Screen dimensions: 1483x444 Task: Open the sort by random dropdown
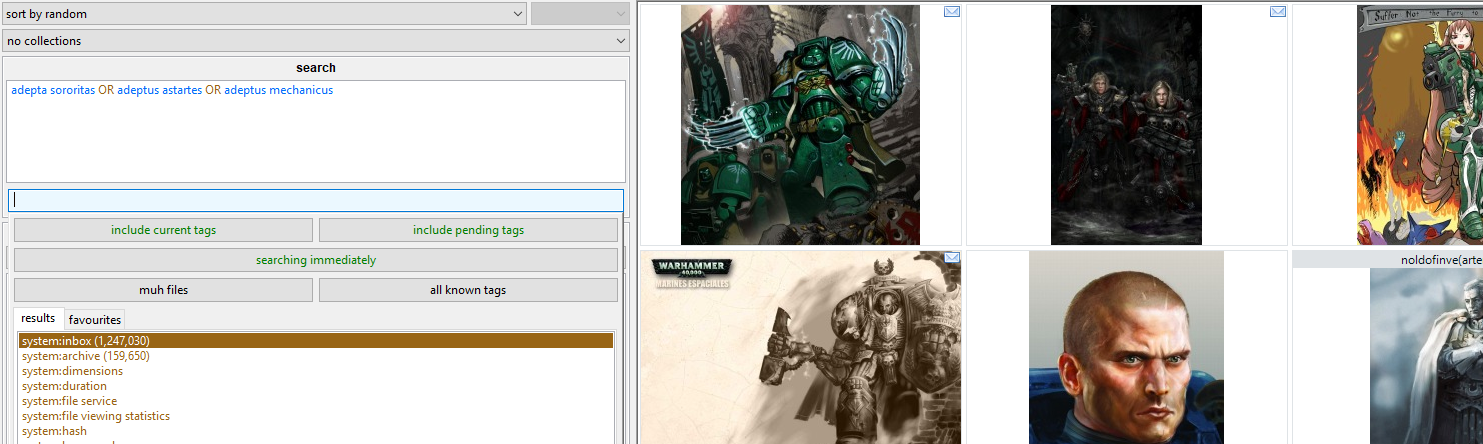pos(264,14)
